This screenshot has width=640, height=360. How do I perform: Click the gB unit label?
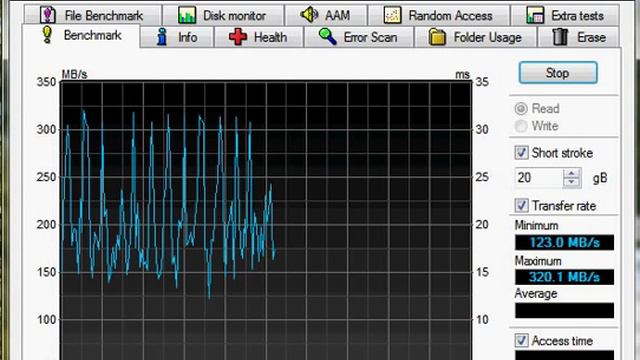point(600,178)
